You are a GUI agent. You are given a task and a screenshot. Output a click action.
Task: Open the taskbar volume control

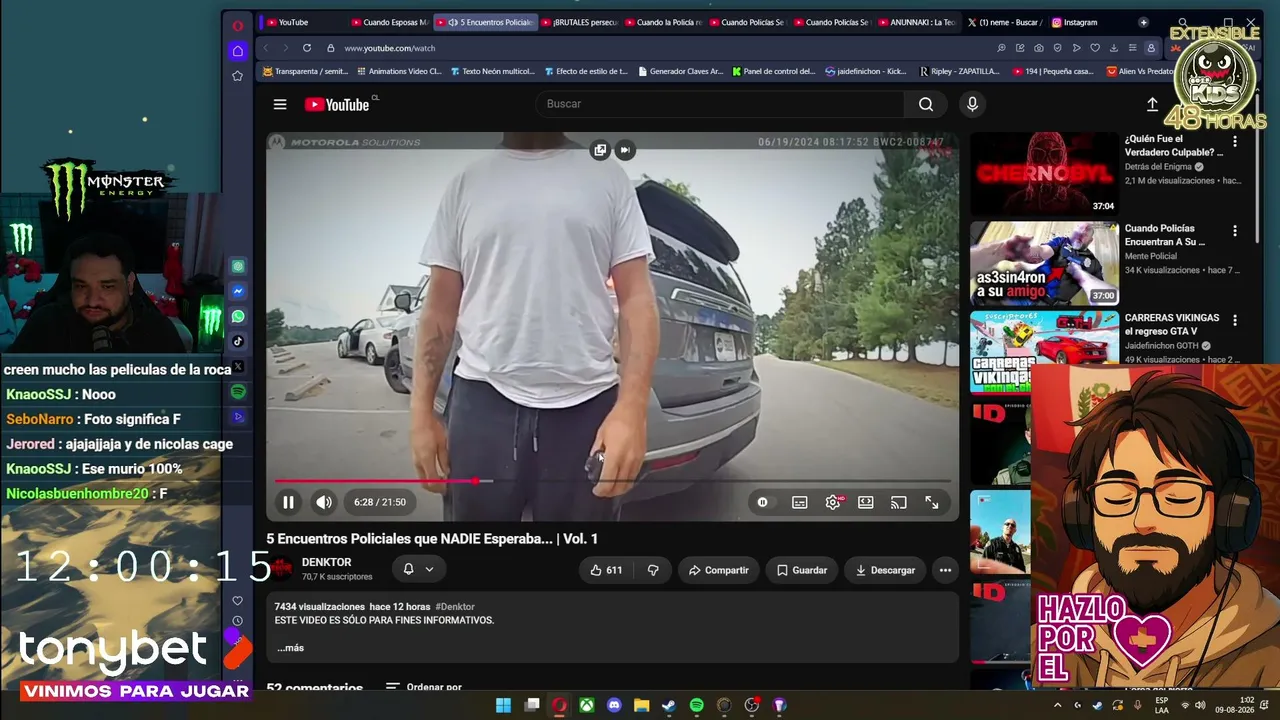coord(1200,705)
